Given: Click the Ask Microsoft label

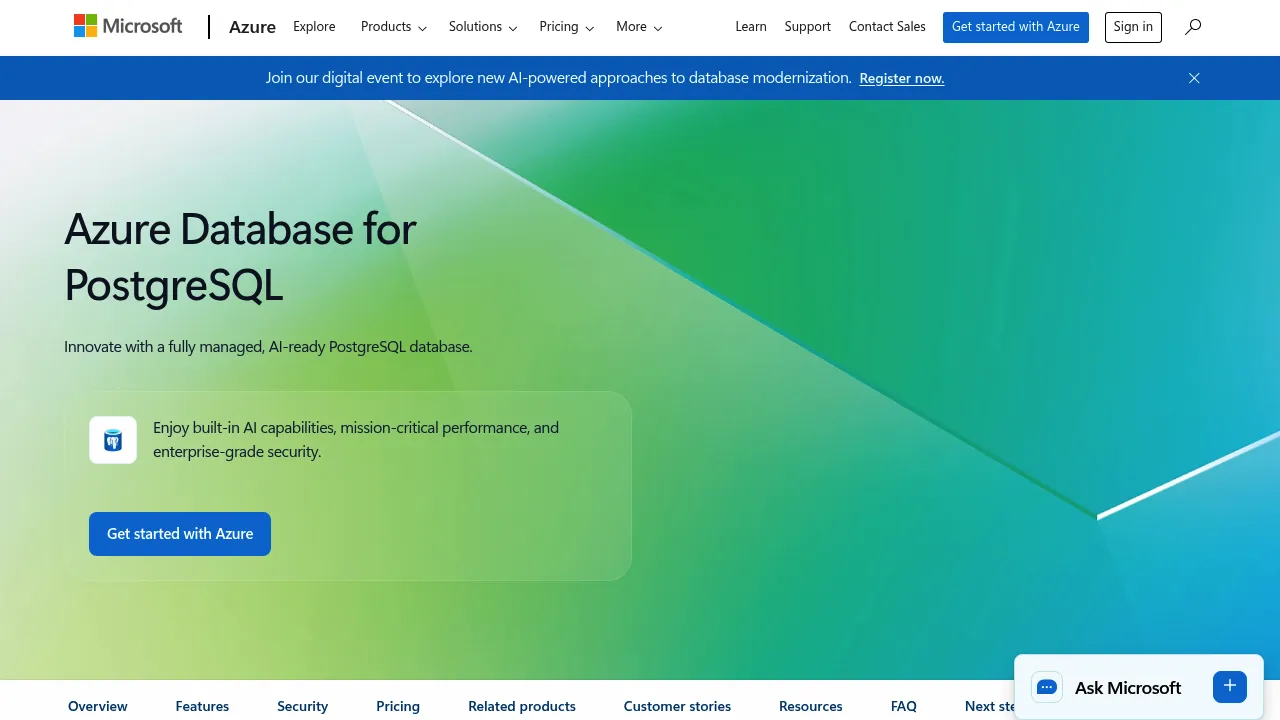Looking at the screenshot, I should [1128, 687].
